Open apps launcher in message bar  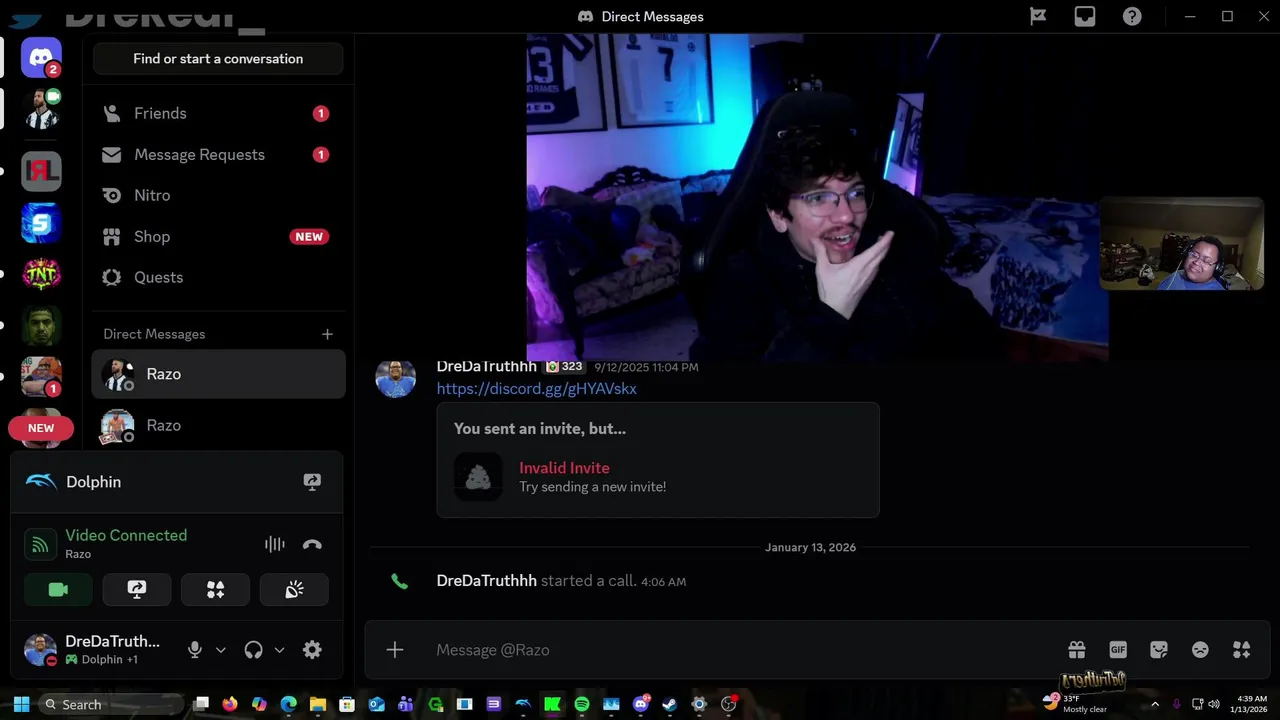(x=1241, y=650)
